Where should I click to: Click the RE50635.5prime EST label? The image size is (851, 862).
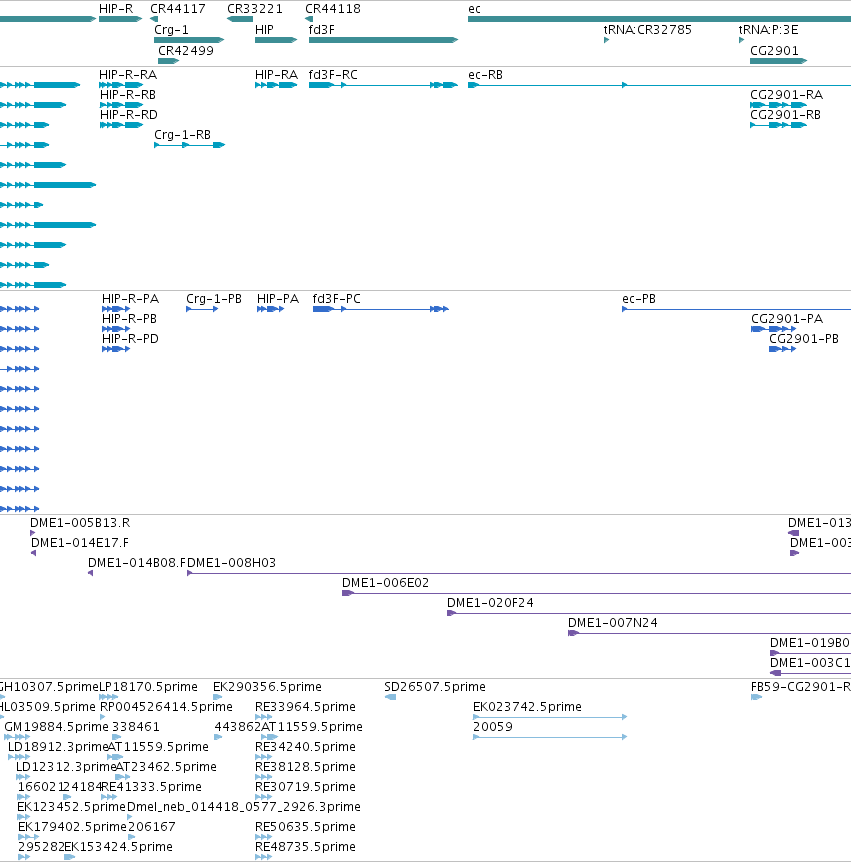coord(306,827)
